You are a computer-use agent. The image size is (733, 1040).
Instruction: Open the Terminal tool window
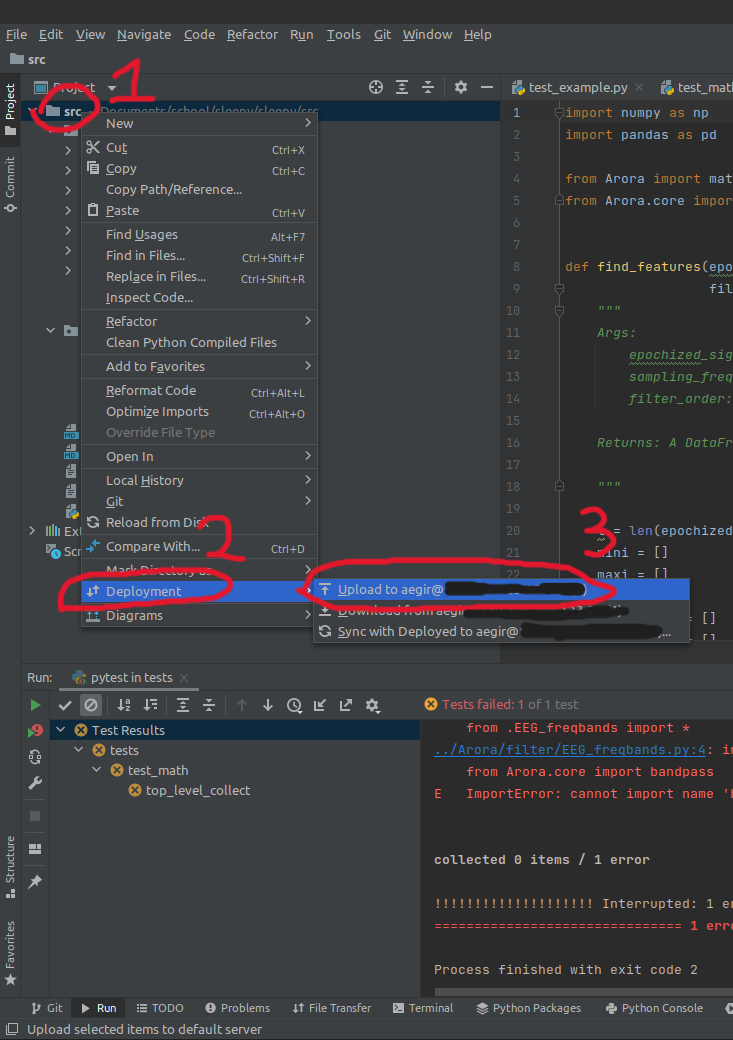422,1008
